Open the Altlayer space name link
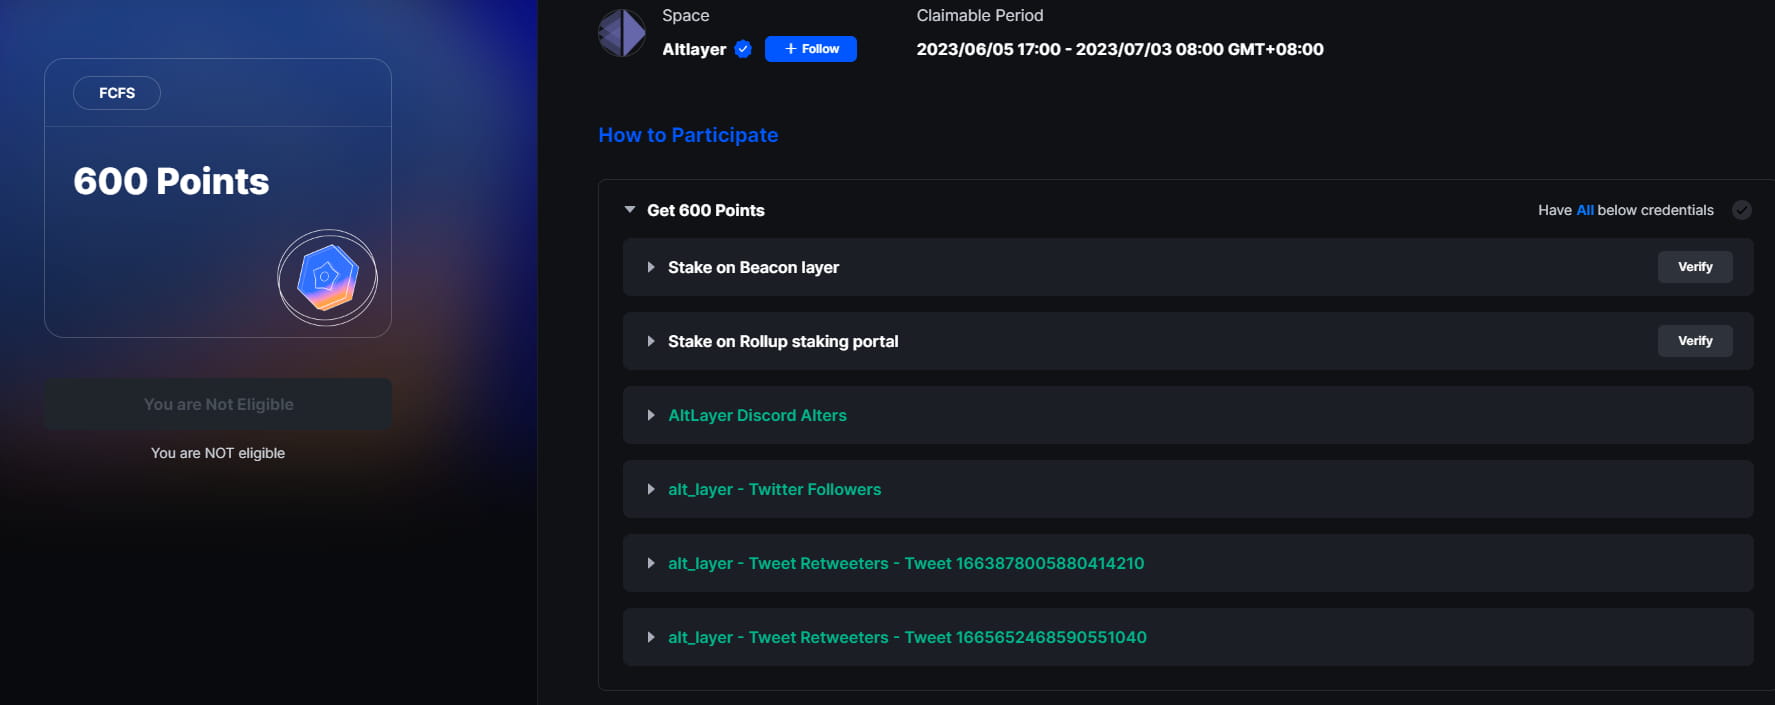1775x705 pixels. (x=694, y=49)
